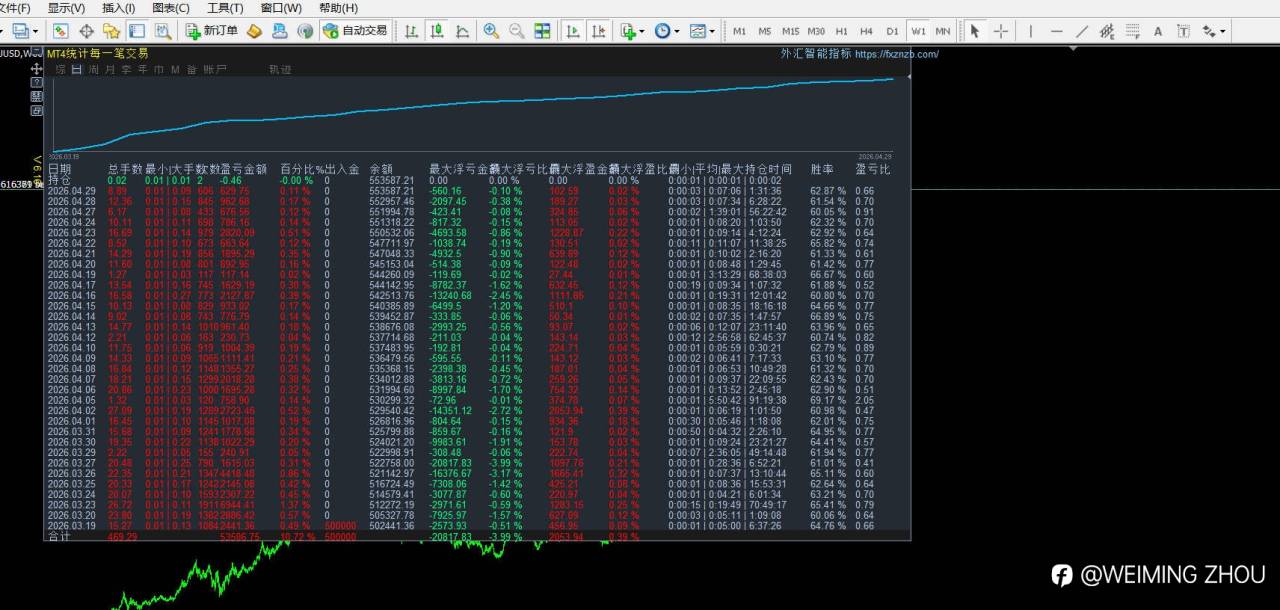Image resolution: width=1280 pixels, height=610 pixels.
Task: Open the 图表(C) menu
Action: pyautogui.click(x=171, y=8)
